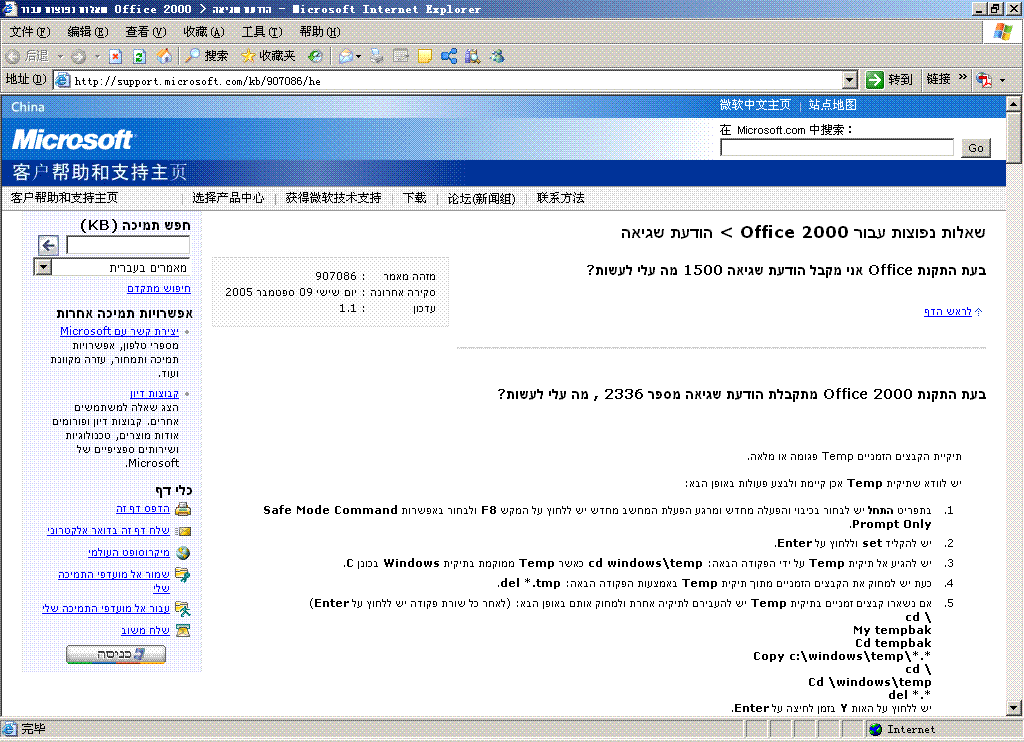Click the Forward arrow toolbar button
The height and width of the screenshot is (742, 1024).
coord(78,57)
